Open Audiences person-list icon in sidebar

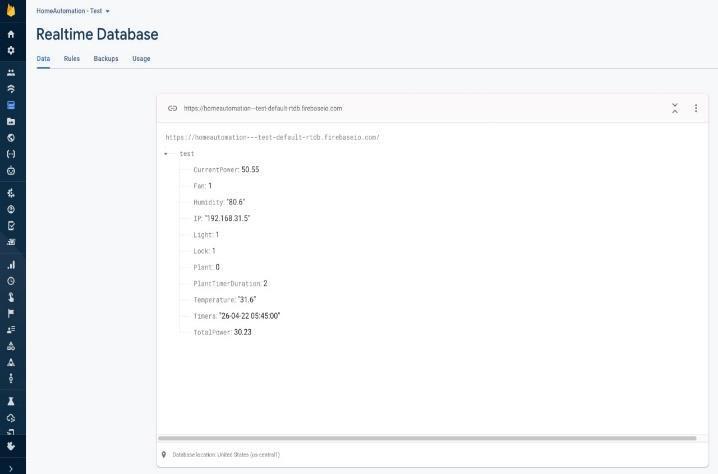pos(11,330)
